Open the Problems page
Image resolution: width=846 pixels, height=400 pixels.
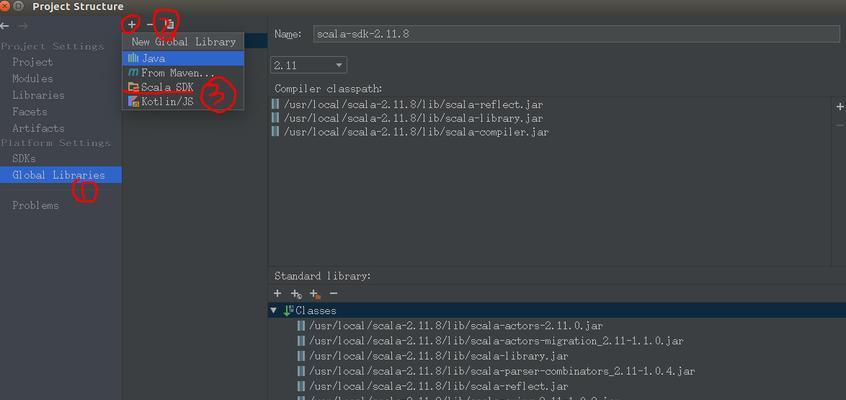tap(36, 206)
